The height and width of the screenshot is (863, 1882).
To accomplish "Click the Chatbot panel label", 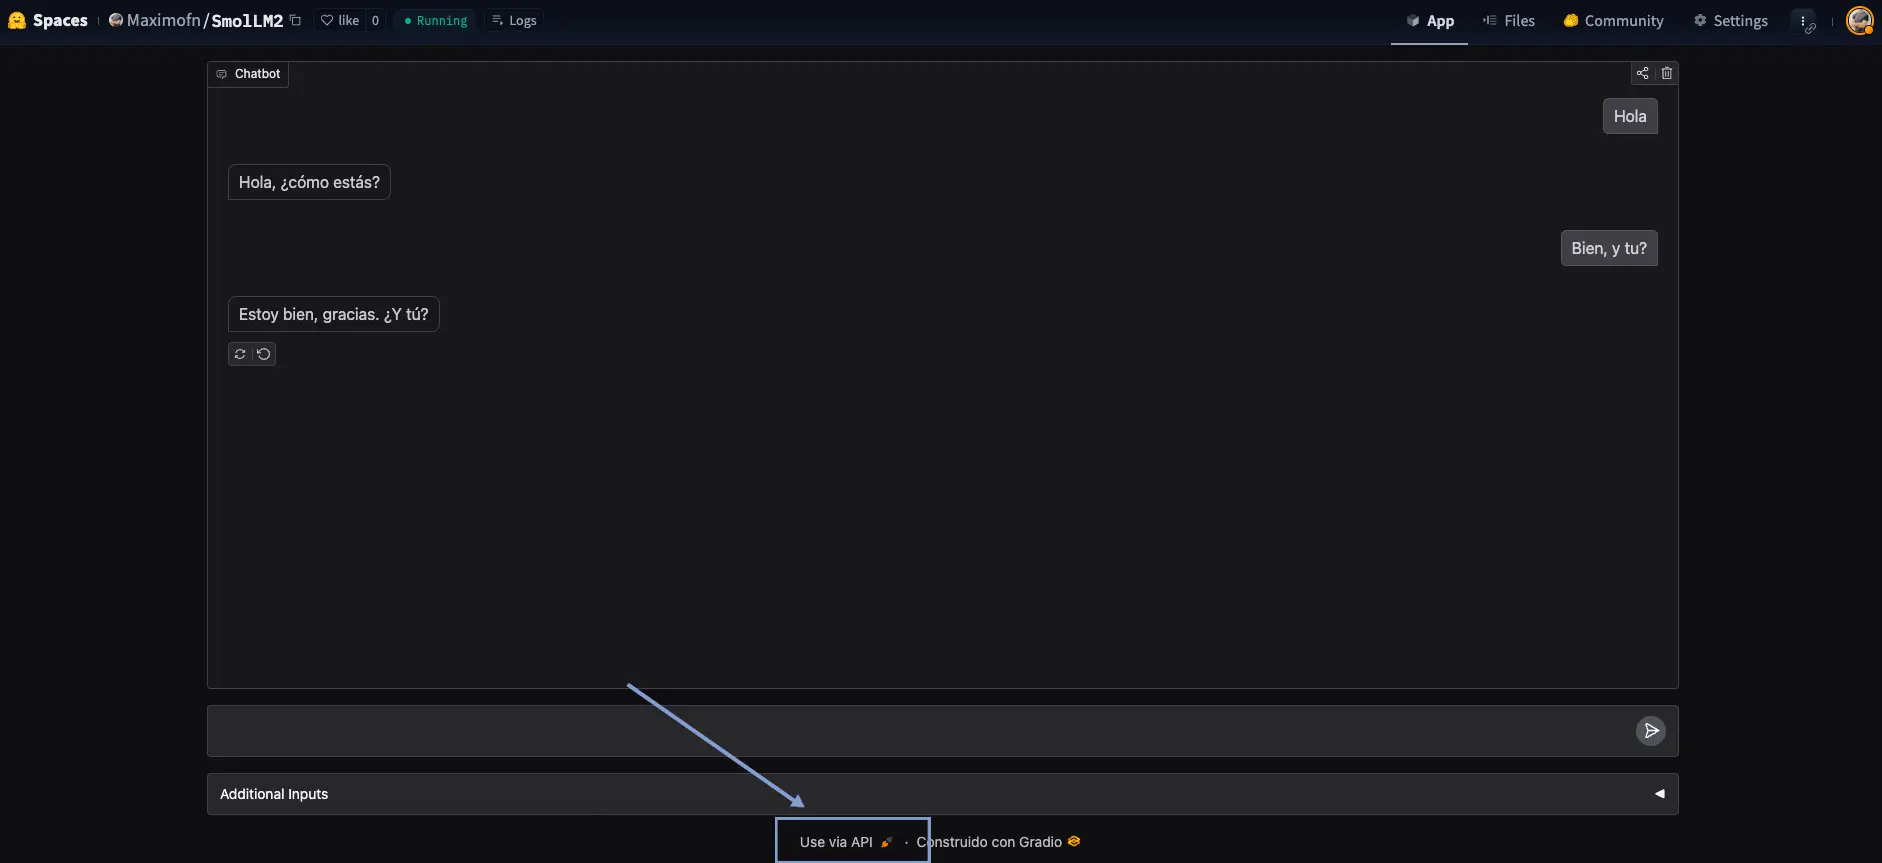I will click(248, 74).
